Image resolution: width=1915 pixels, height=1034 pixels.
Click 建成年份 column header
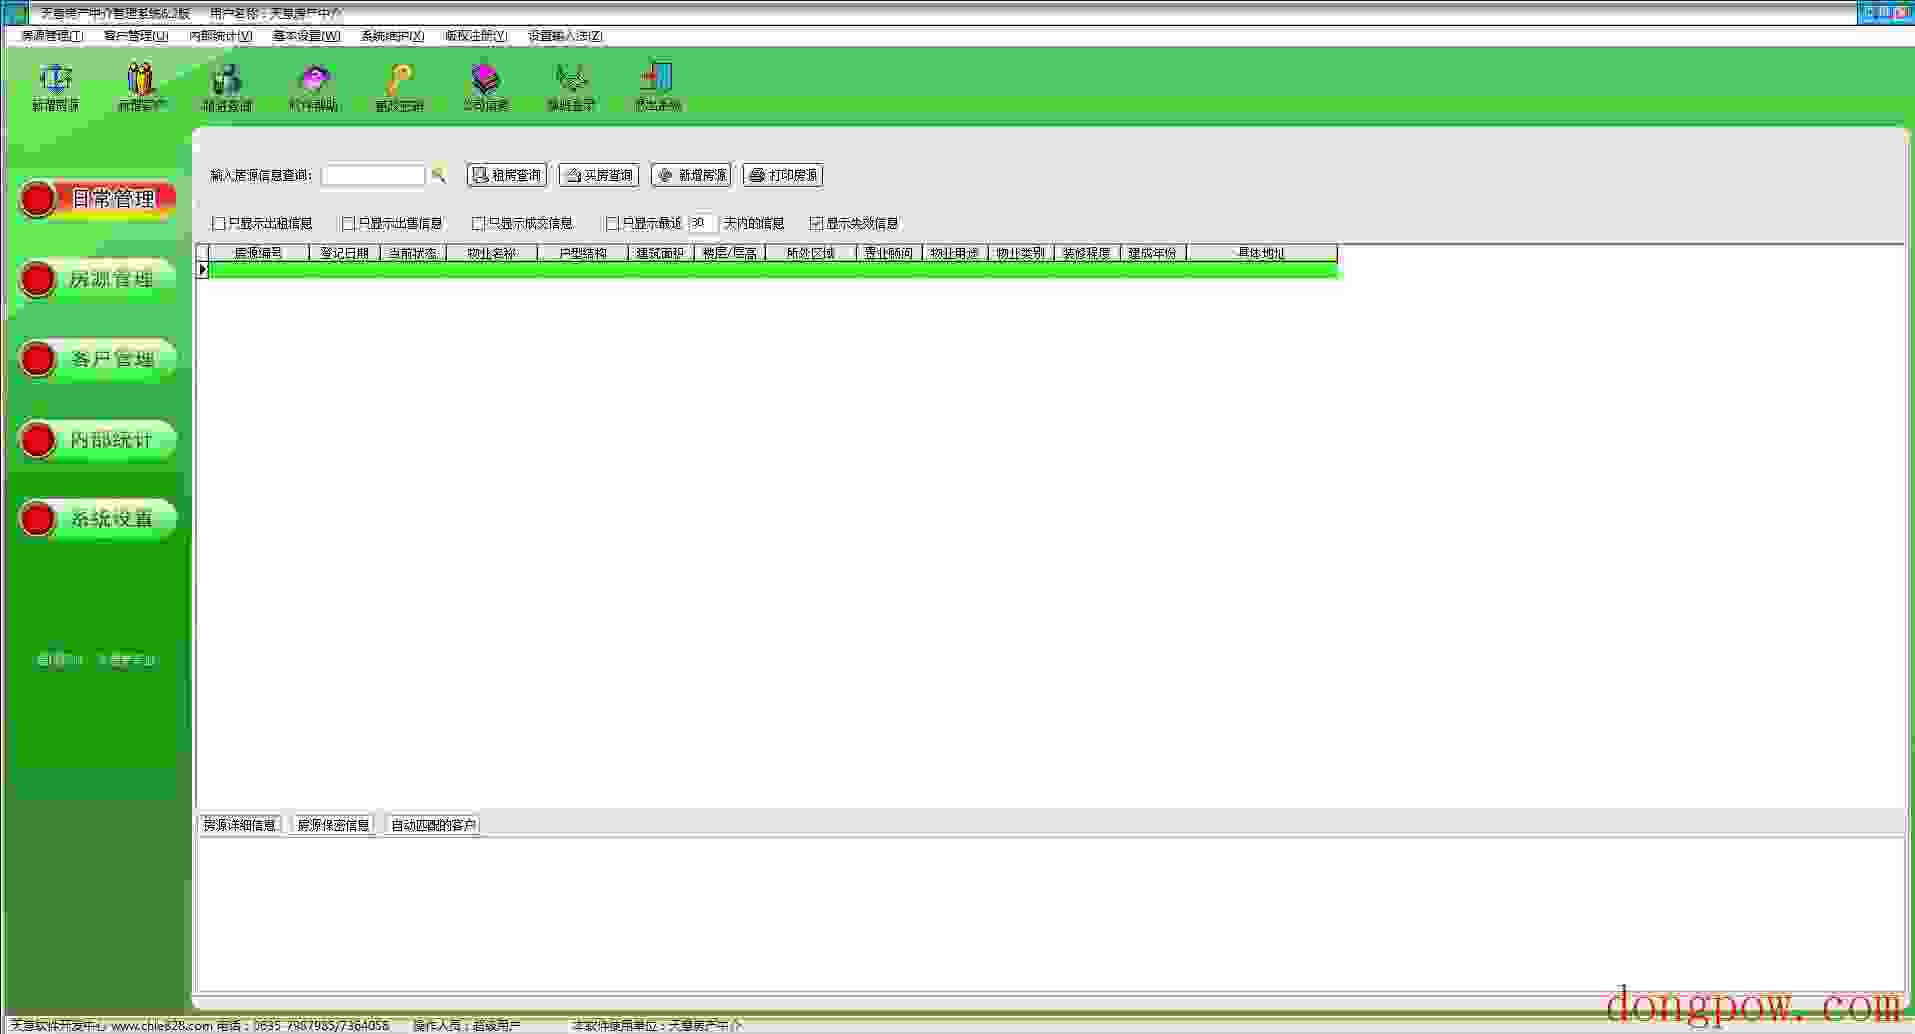click(x=1153, y=253)
